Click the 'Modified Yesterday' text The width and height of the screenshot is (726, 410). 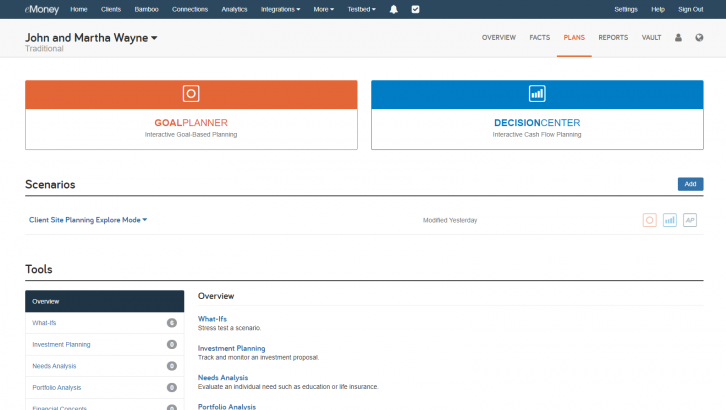coord(450,220)
